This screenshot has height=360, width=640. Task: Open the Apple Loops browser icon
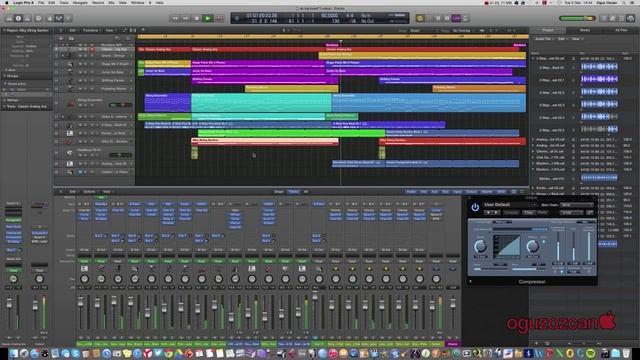click(x=622, y=18)
